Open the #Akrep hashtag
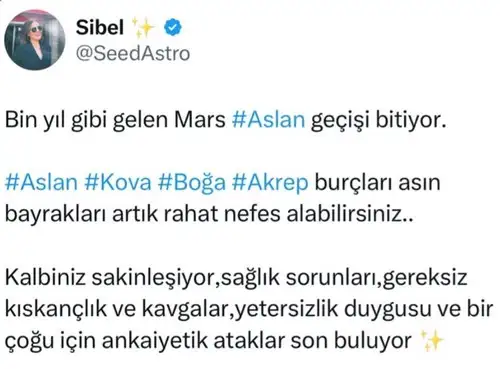 (x=270, y=183)
